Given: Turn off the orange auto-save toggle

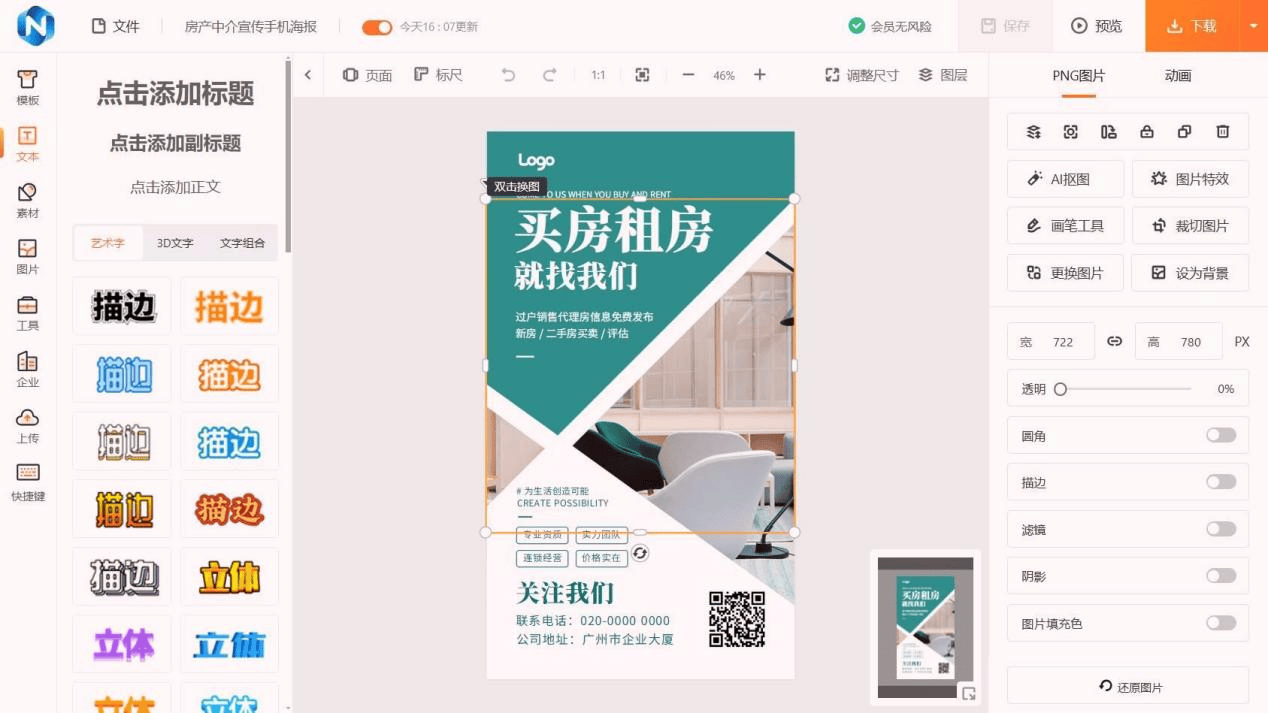Looking at the screenshot, I should click(x=377, y=27).
